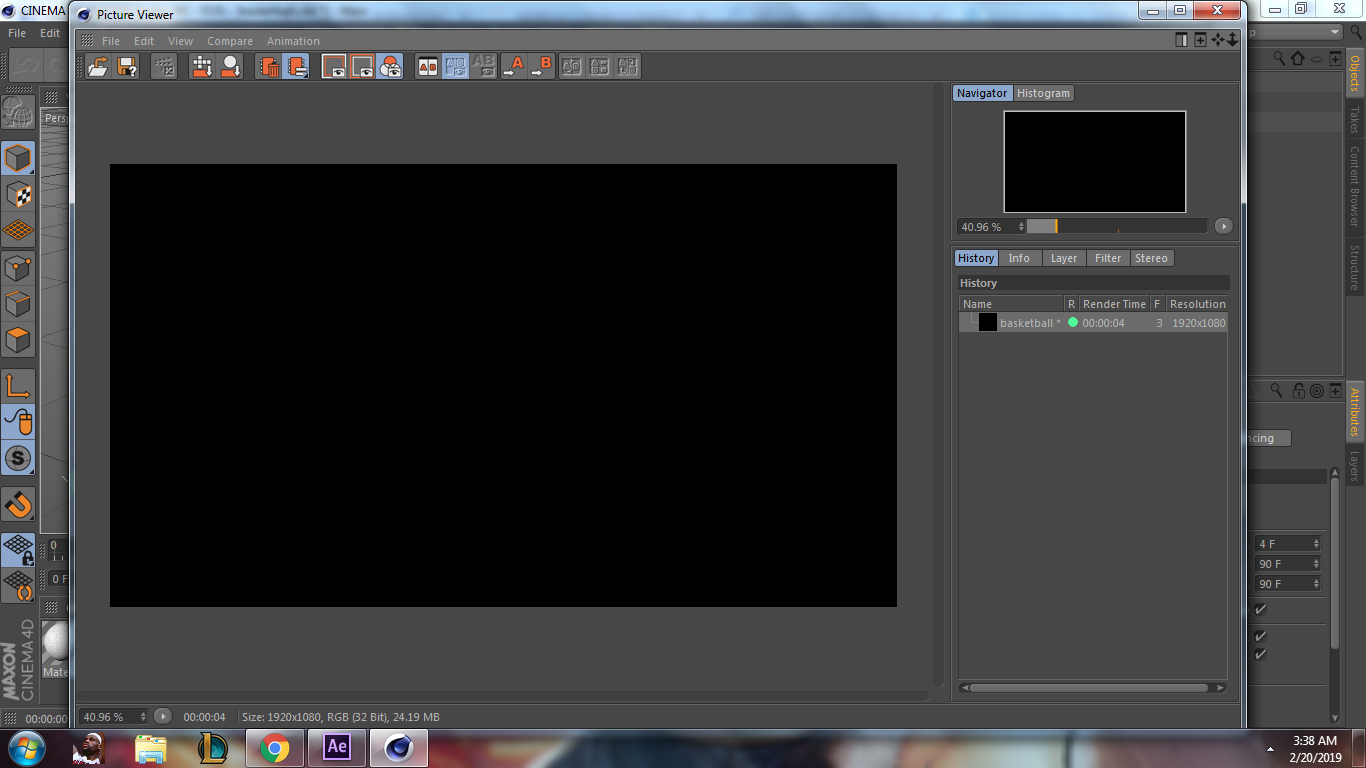The height and width of the screenshot is (768, 1366).
Task: Switch to the Histogram tab
Action: pyautogui.click(x=1043, y=92)
